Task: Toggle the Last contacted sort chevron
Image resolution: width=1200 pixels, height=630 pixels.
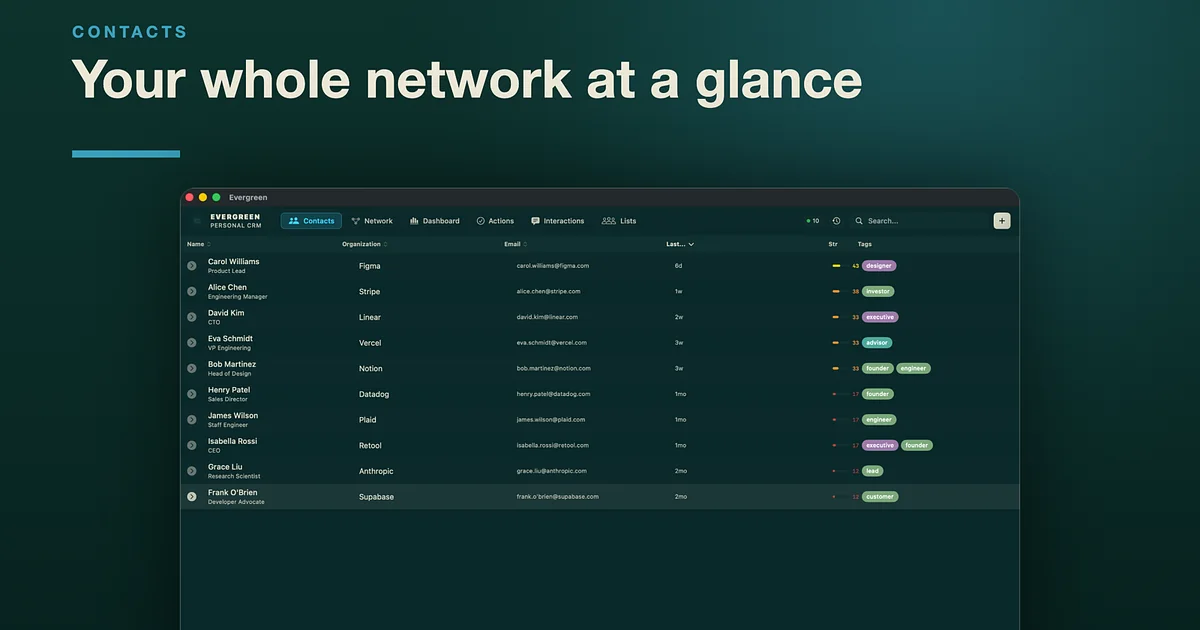Action: (690, 244)
